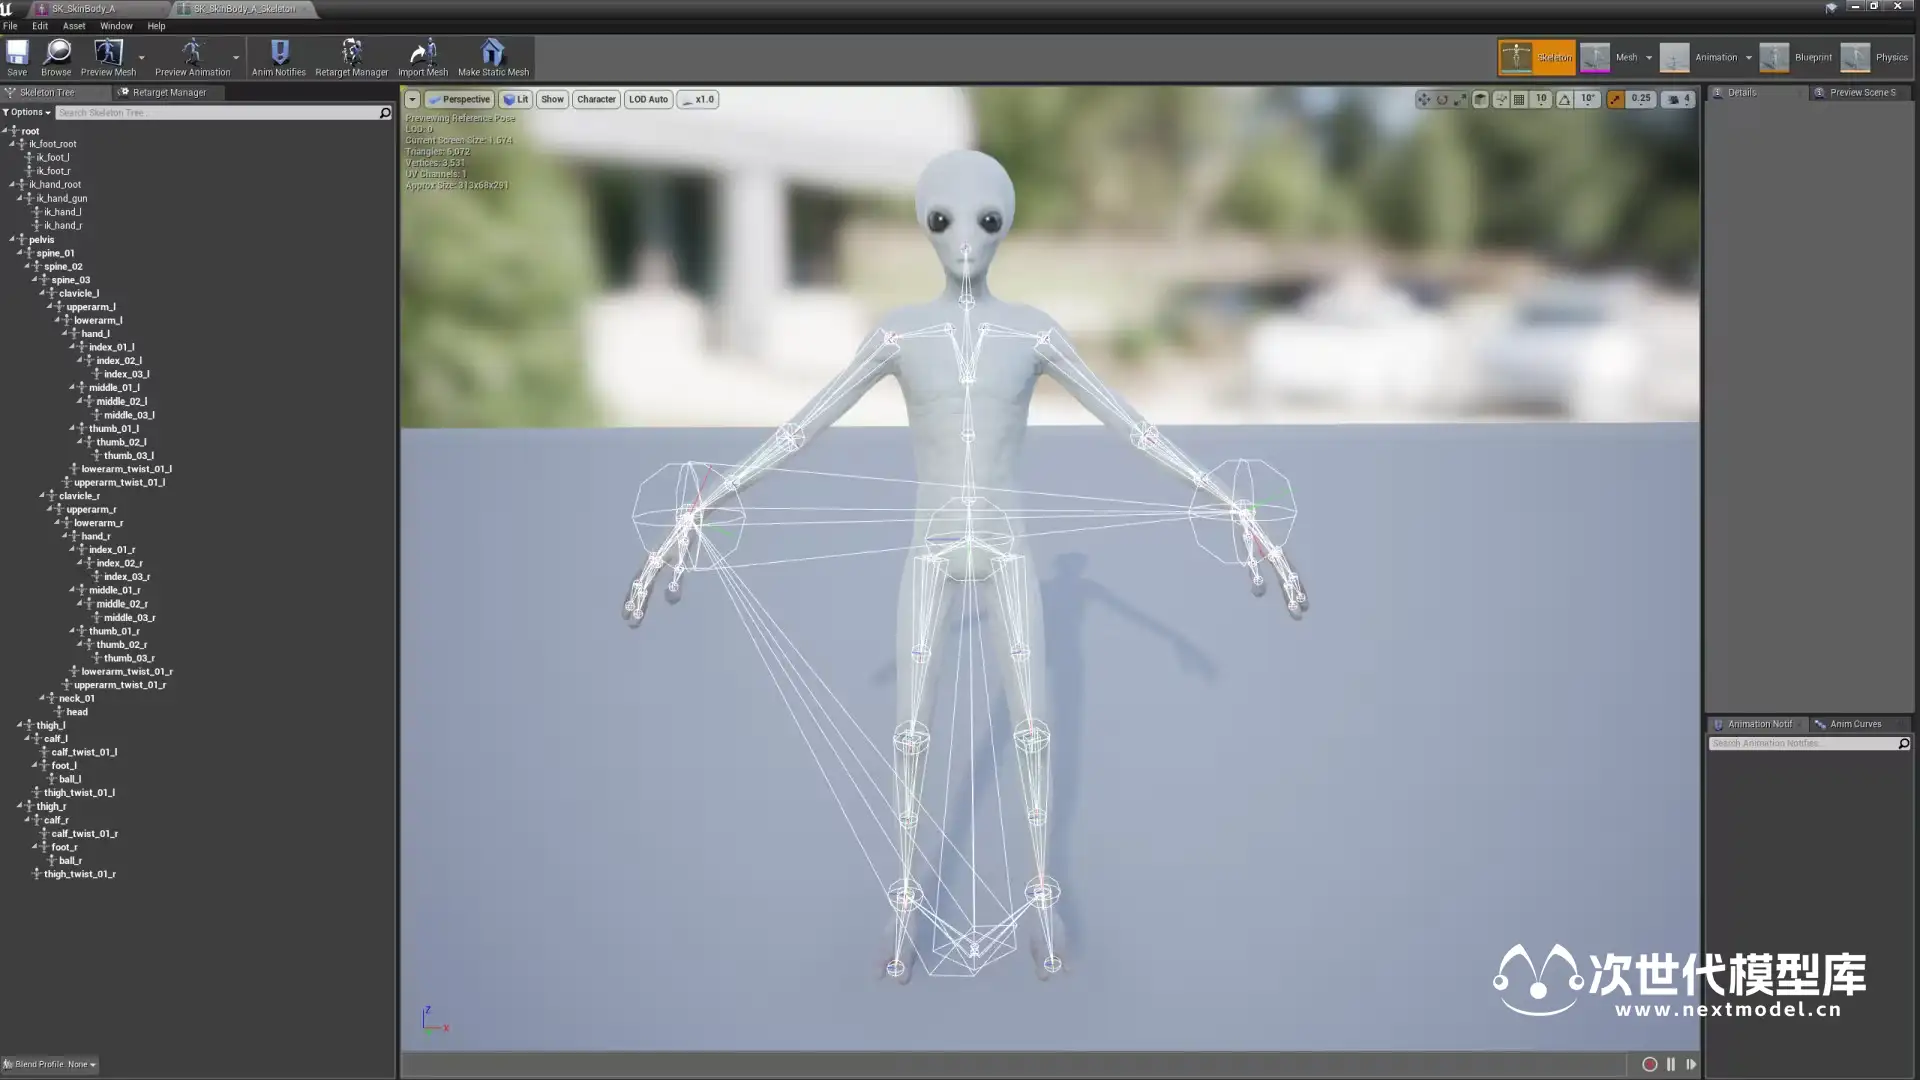Screen dimensions: 1920x1080
Task: Select the translate transform gizmo icon
Action: pos(1423,99)
